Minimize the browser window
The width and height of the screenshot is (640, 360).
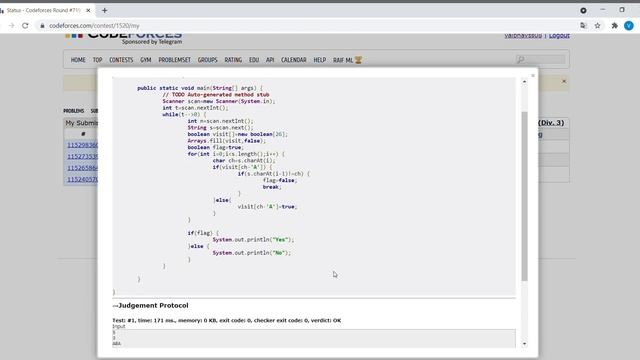click(x=603, y=10)
